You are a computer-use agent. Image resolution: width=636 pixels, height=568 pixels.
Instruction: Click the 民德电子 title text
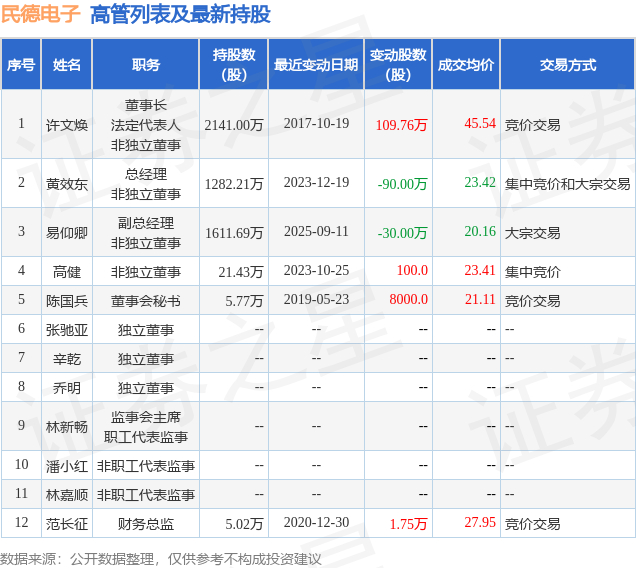[41, 14]
